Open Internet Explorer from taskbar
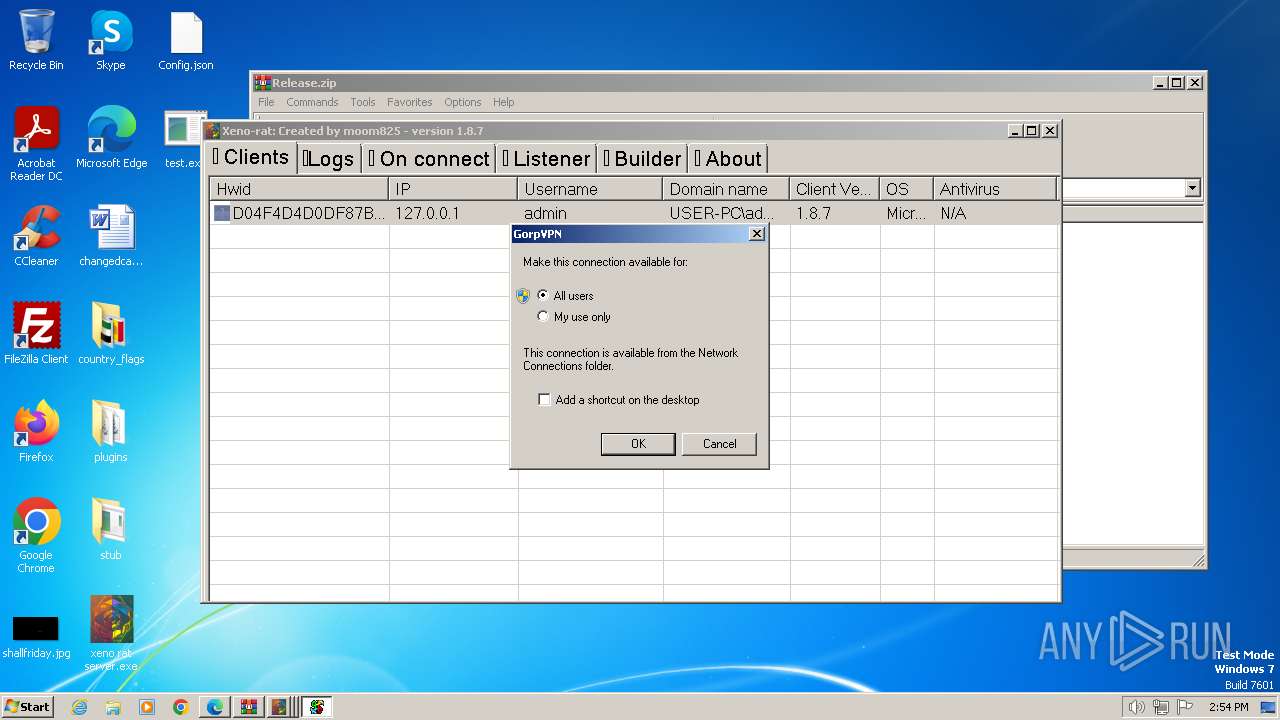1280x720 pixels. 79,707
